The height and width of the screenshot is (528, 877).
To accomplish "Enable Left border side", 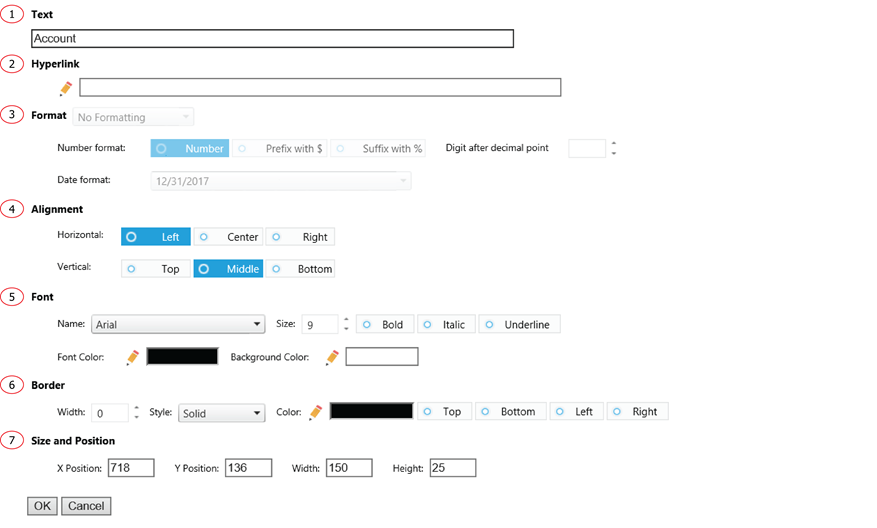I will (577, 412).
